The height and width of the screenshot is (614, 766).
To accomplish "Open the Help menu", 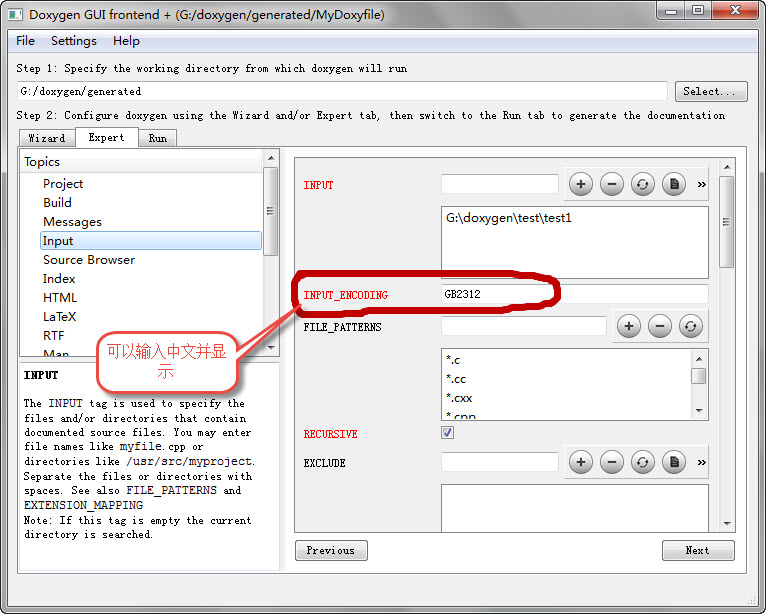I will (x=126, y=41).
